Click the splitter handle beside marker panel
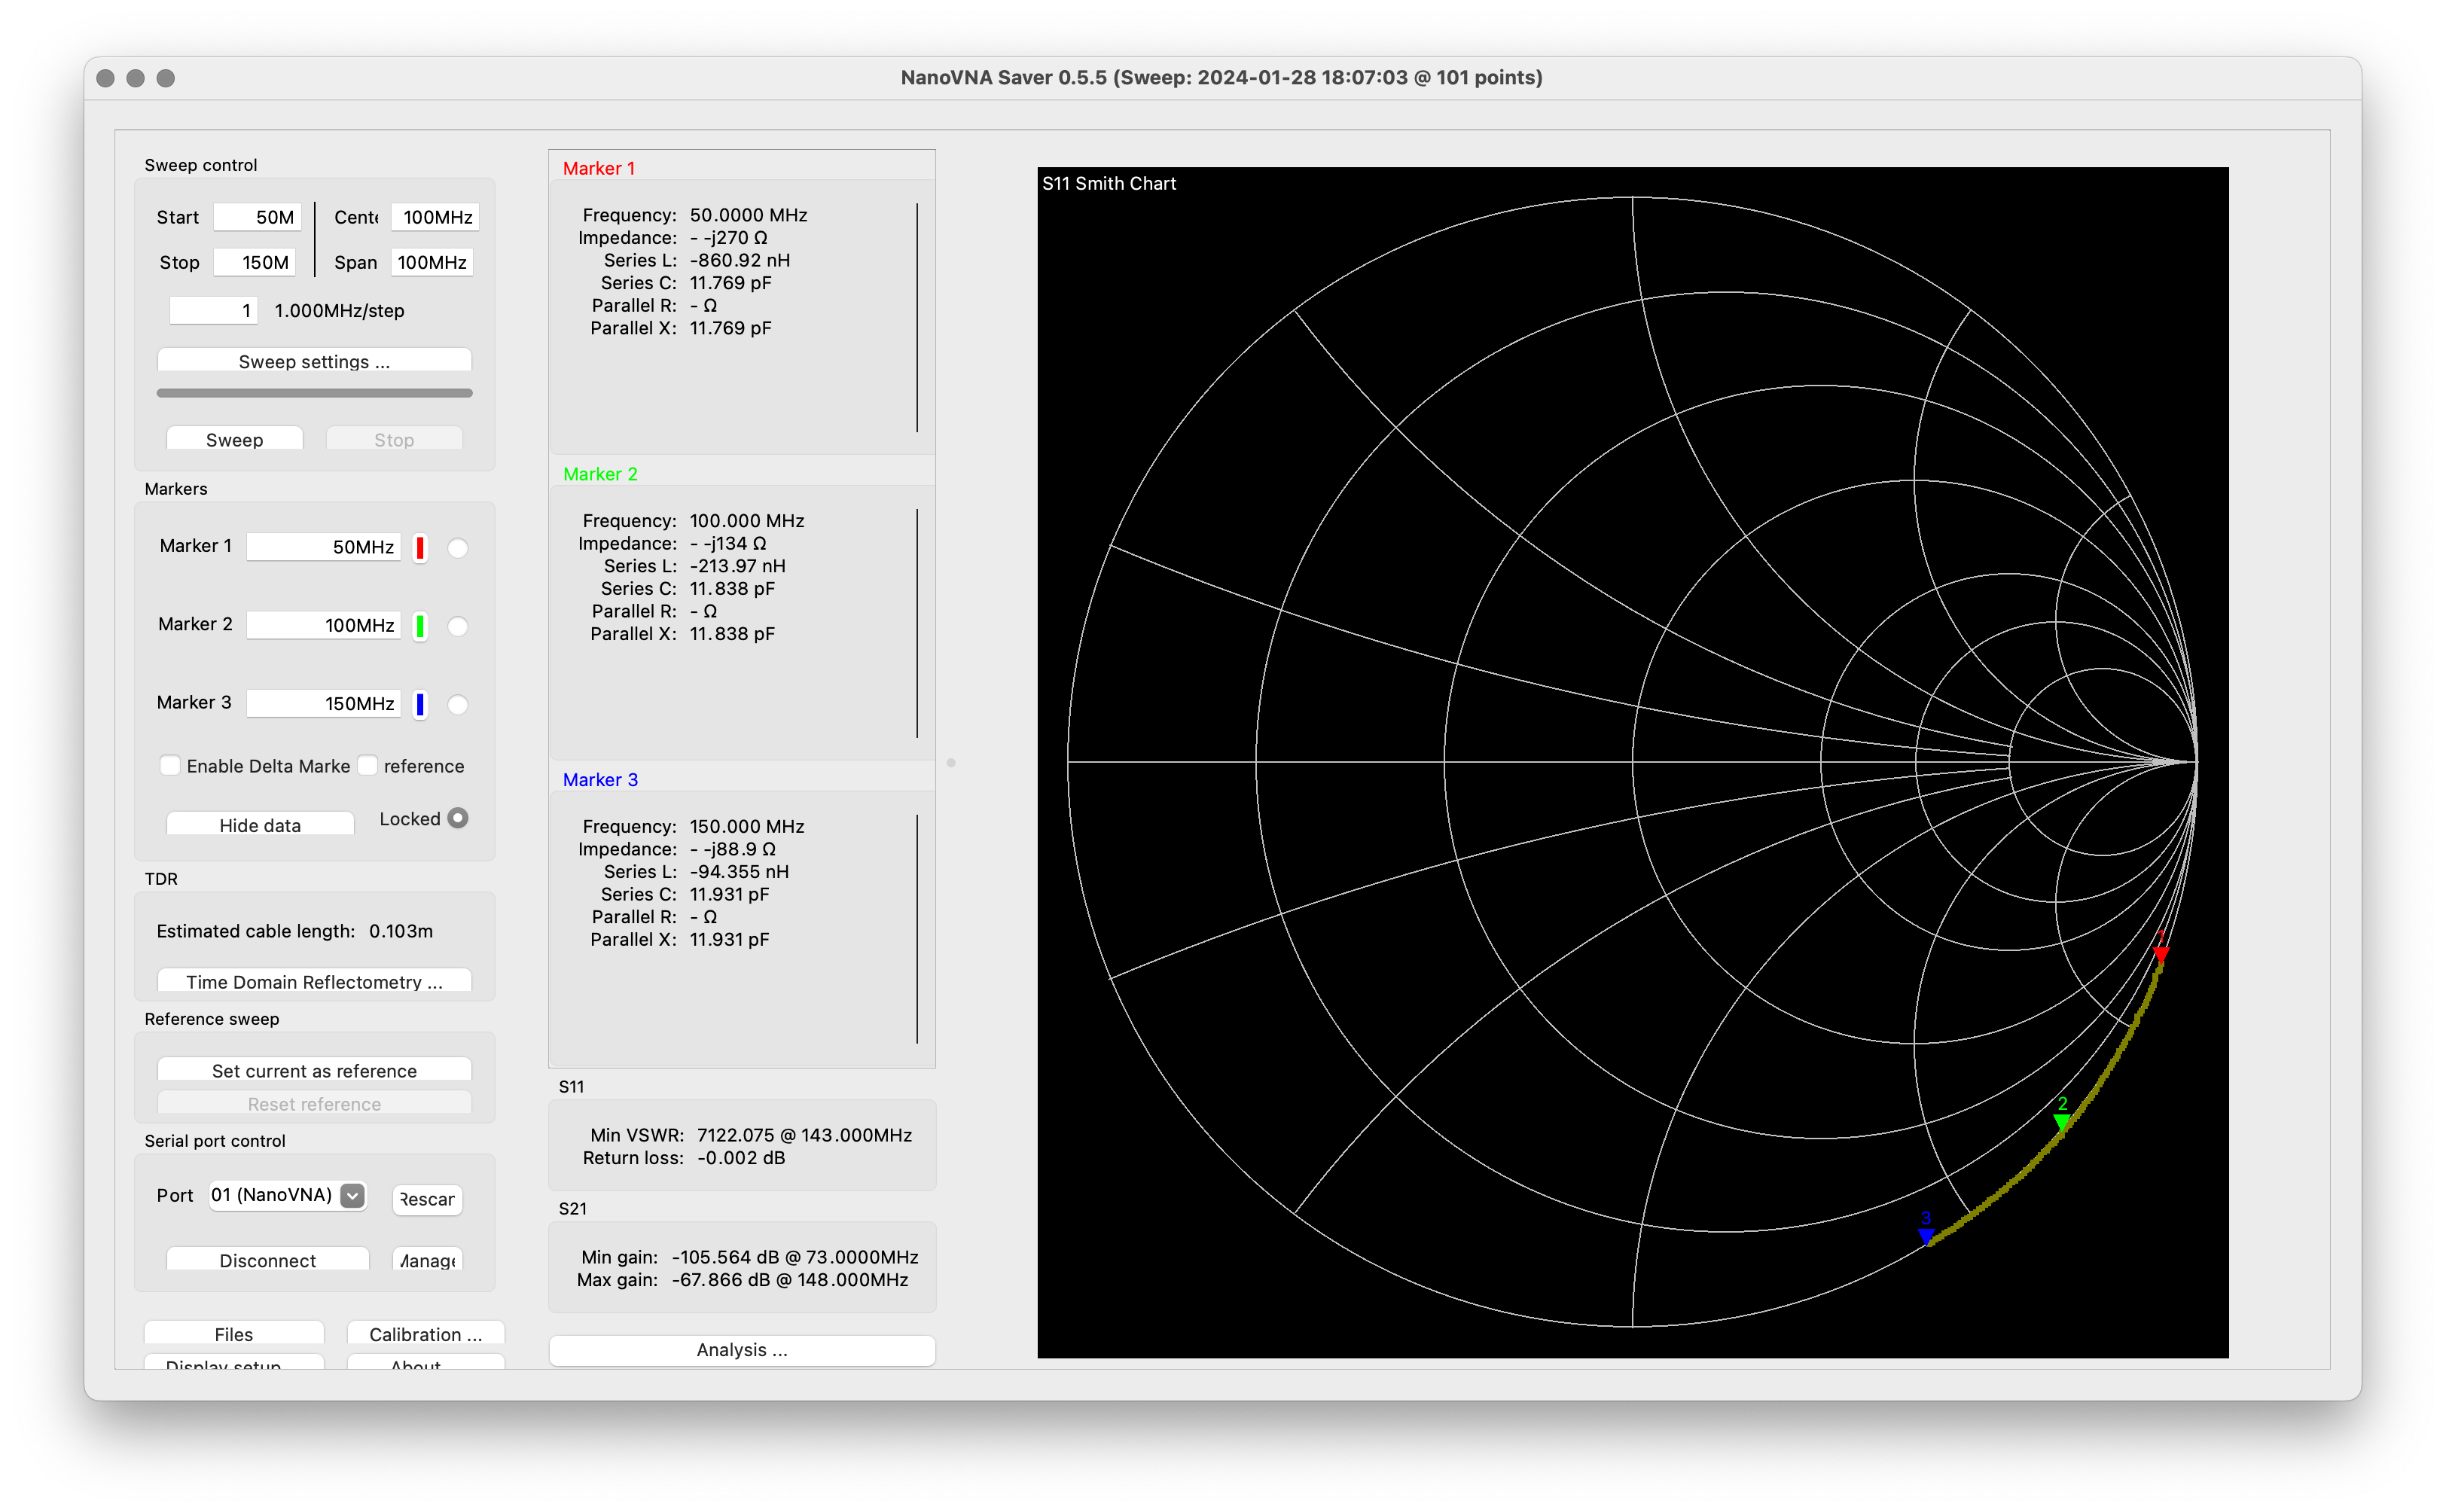 point(950,762)
